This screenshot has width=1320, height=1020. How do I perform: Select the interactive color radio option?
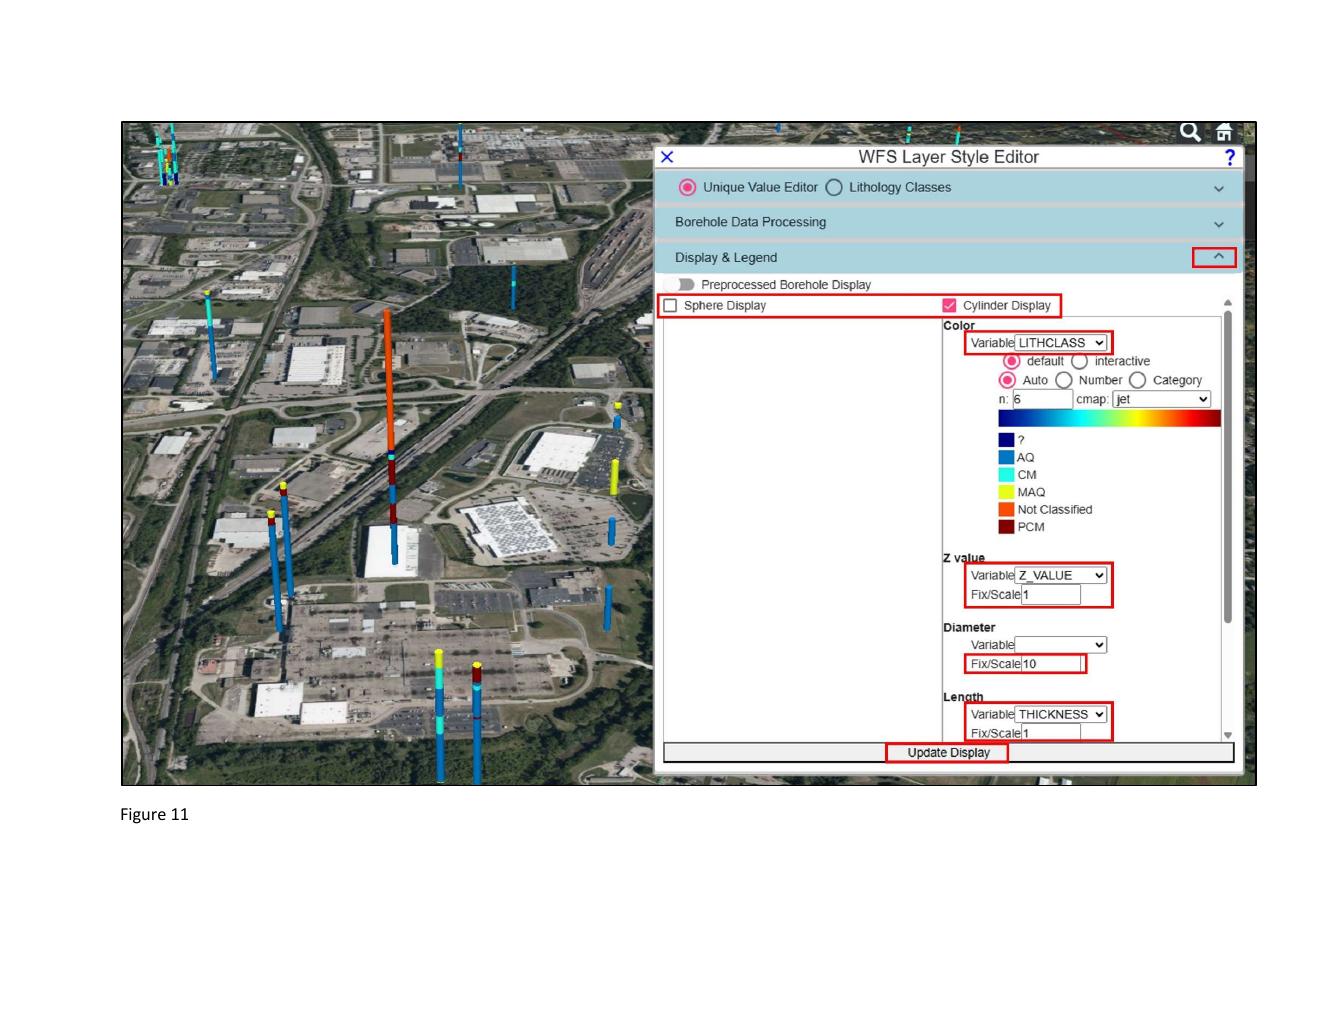point(1080,361)
